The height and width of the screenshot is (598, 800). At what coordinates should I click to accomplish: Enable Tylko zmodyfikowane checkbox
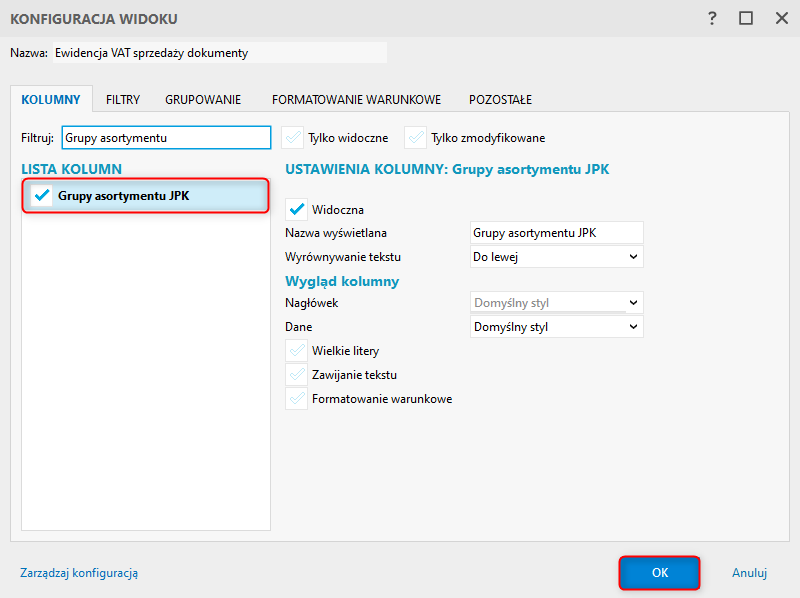coord(415,137)
